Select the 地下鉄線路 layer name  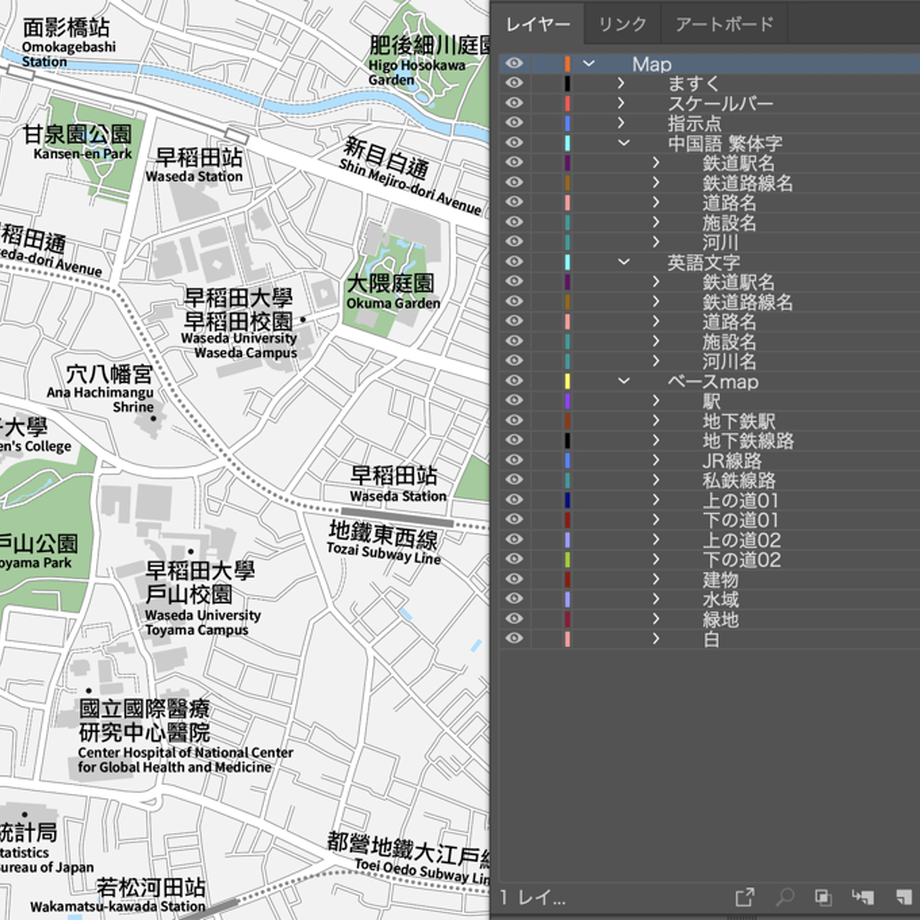[x=748, y=441]
